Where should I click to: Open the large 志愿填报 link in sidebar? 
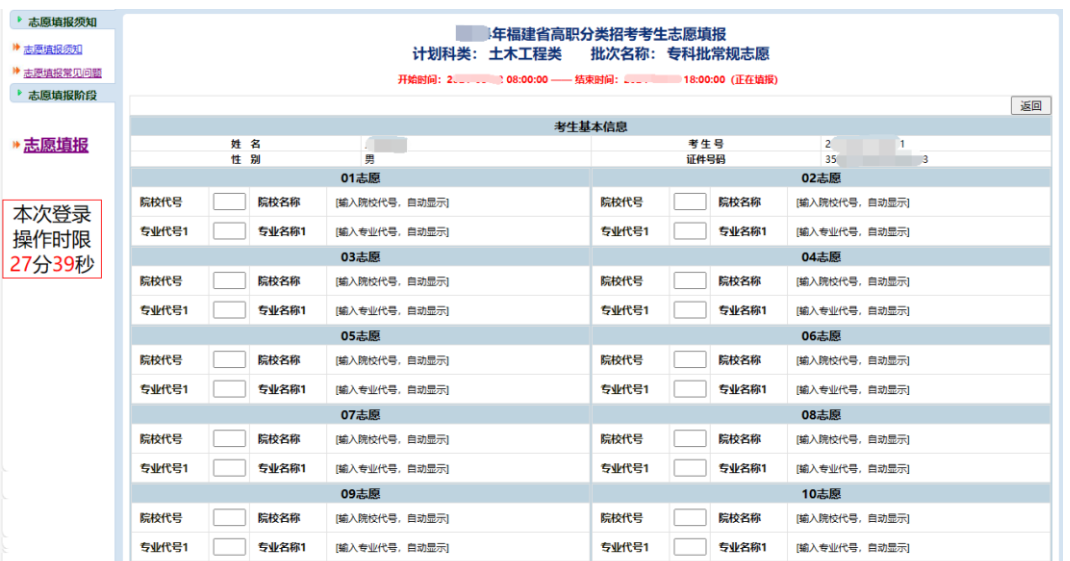(x=56, y=145)
